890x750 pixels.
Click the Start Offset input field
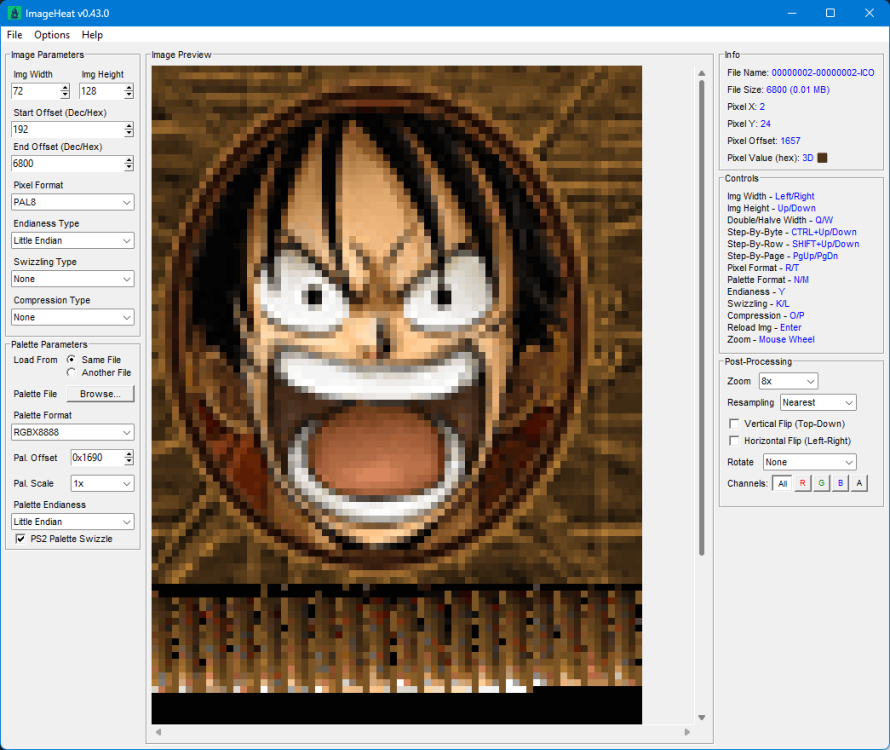[68, 129]
